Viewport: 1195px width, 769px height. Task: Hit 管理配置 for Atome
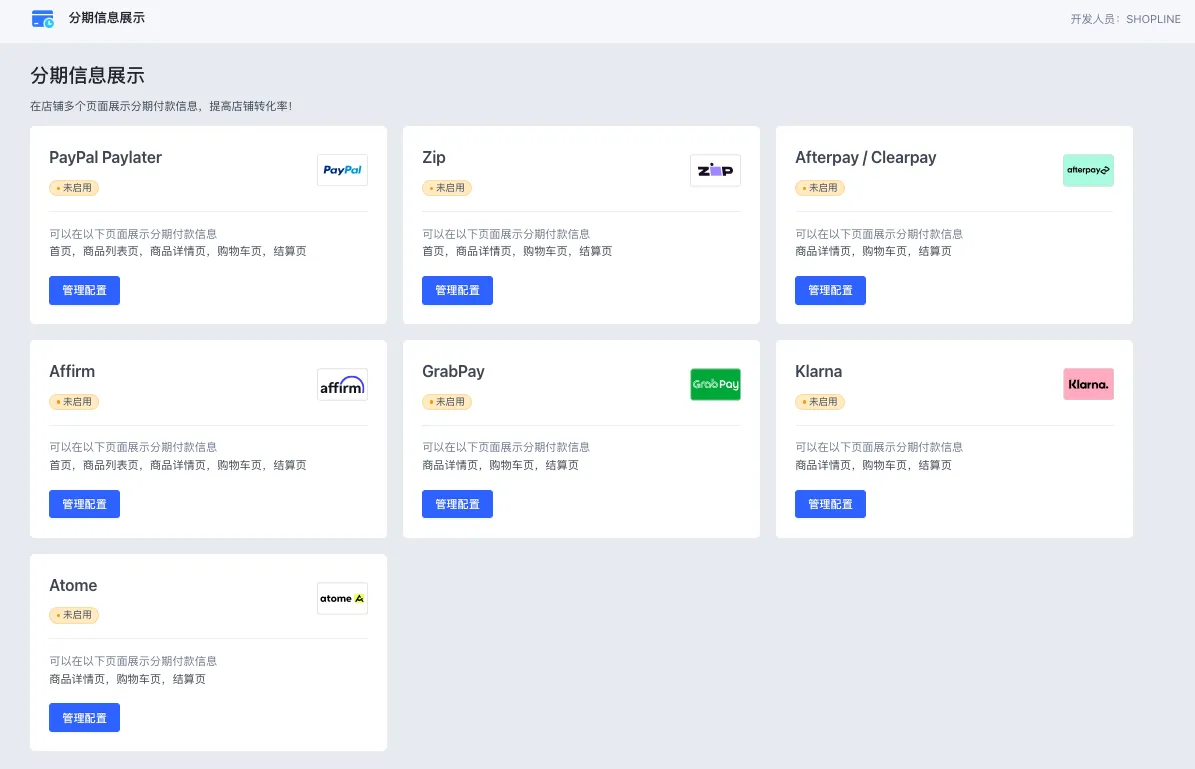click(84, 717)
